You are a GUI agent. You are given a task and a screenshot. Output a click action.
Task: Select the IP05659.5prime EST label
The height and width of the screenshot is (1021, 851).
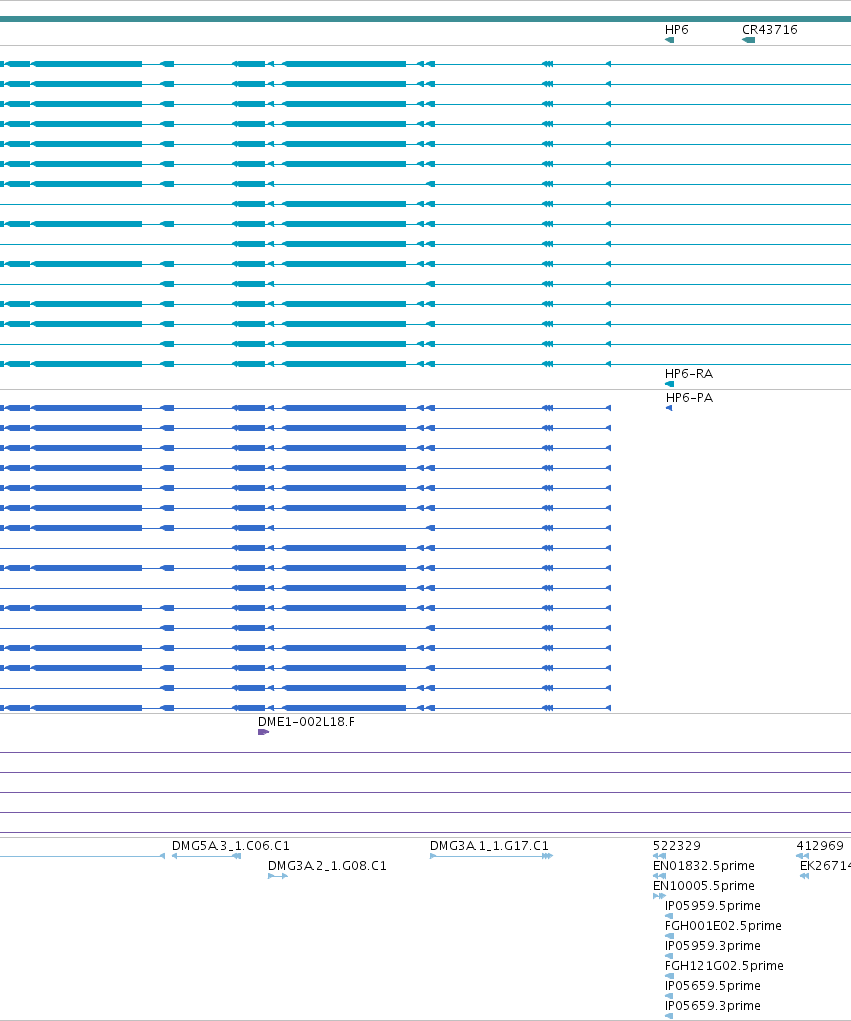pyautogui.click(x=712, y=986)
